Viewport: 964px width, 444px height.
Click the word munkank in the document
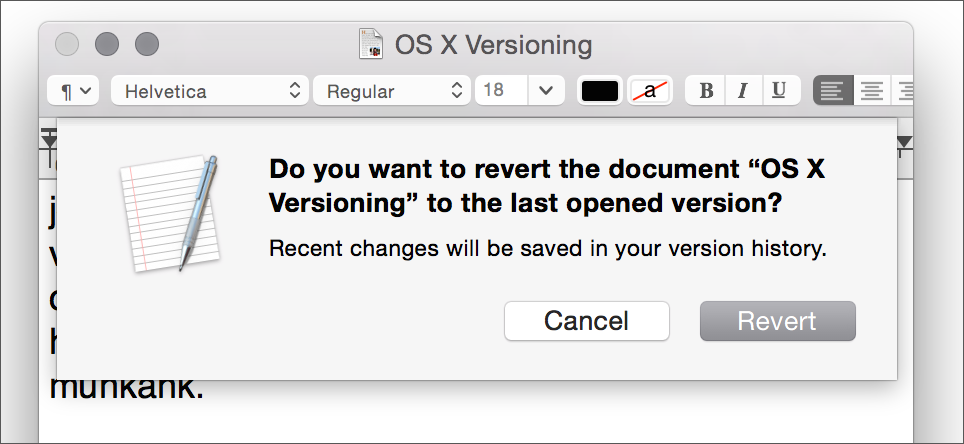click(x=126, y=387)
